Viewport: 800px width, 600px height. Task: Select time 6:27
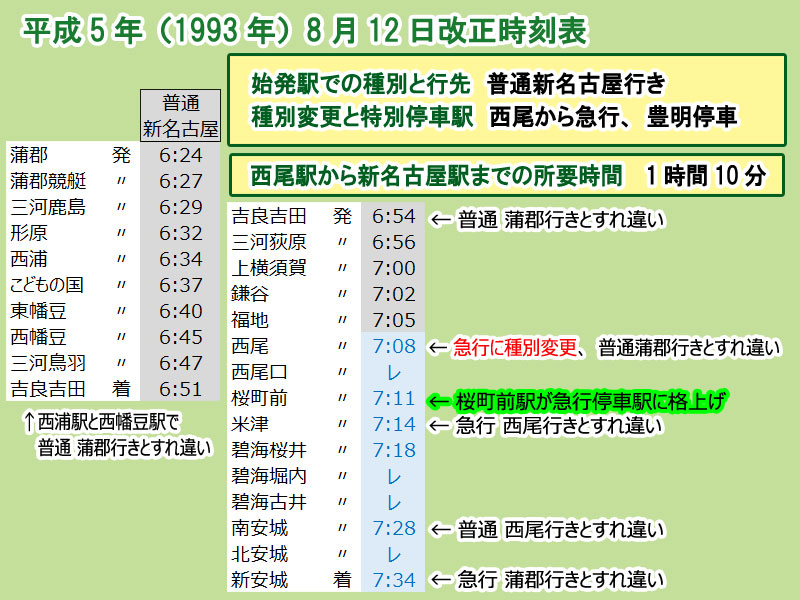pyautogui.click(x=181, y=181)
